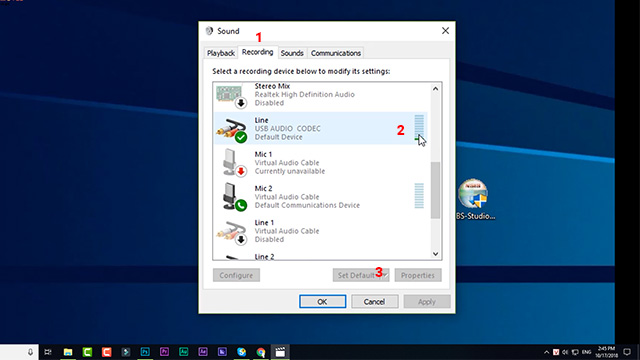Open the Communications tab

pos(336,53)
